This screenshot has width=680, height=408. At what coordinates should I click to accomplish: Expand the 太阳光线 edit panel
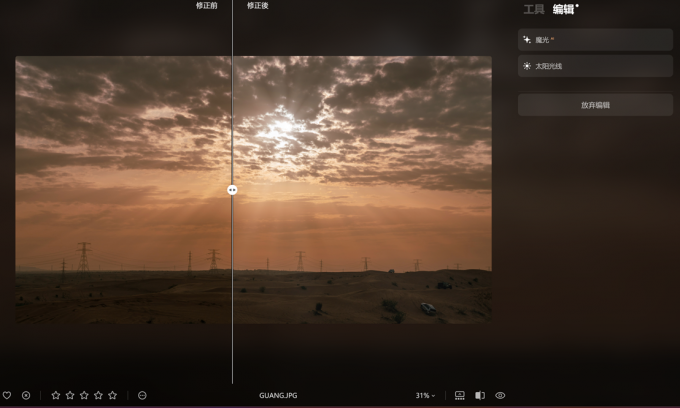595,66
